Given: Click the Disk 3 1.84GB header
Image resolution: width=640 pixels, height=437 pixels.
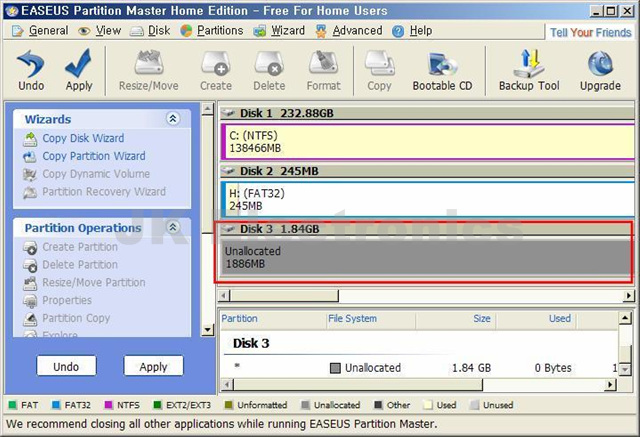Looking at the screenshot, I should pos(426,229).
